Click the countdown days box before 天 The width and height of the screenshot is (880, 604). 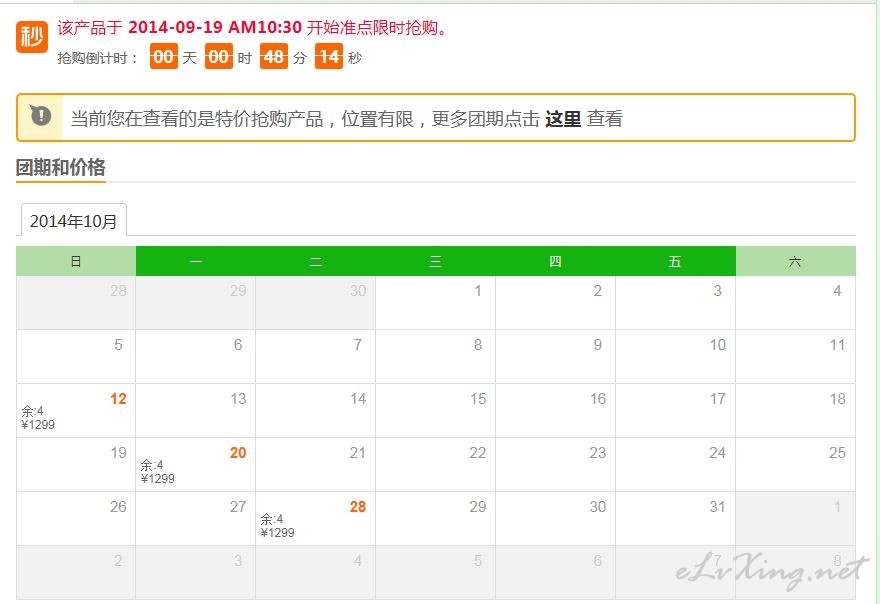click(x=164, y=57)
